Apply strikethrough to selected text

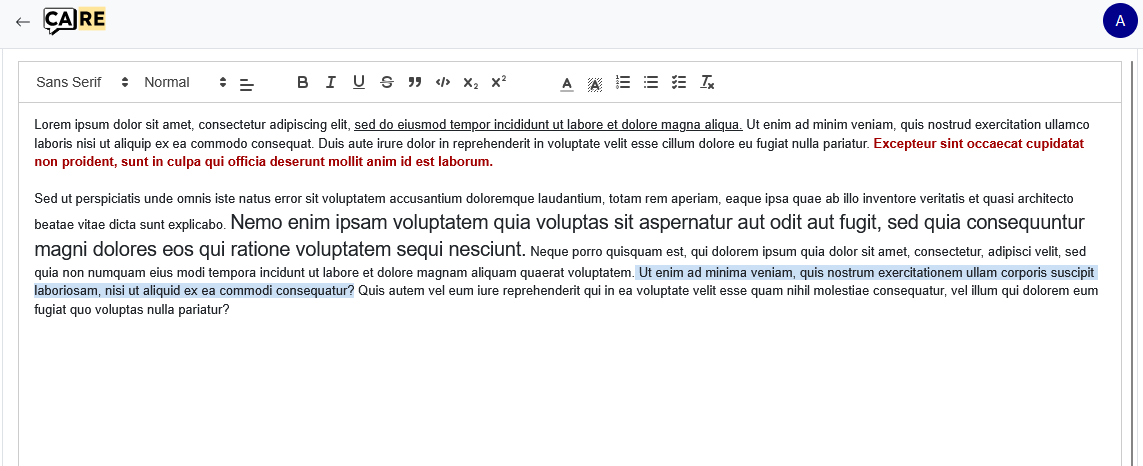click(387, 83)
